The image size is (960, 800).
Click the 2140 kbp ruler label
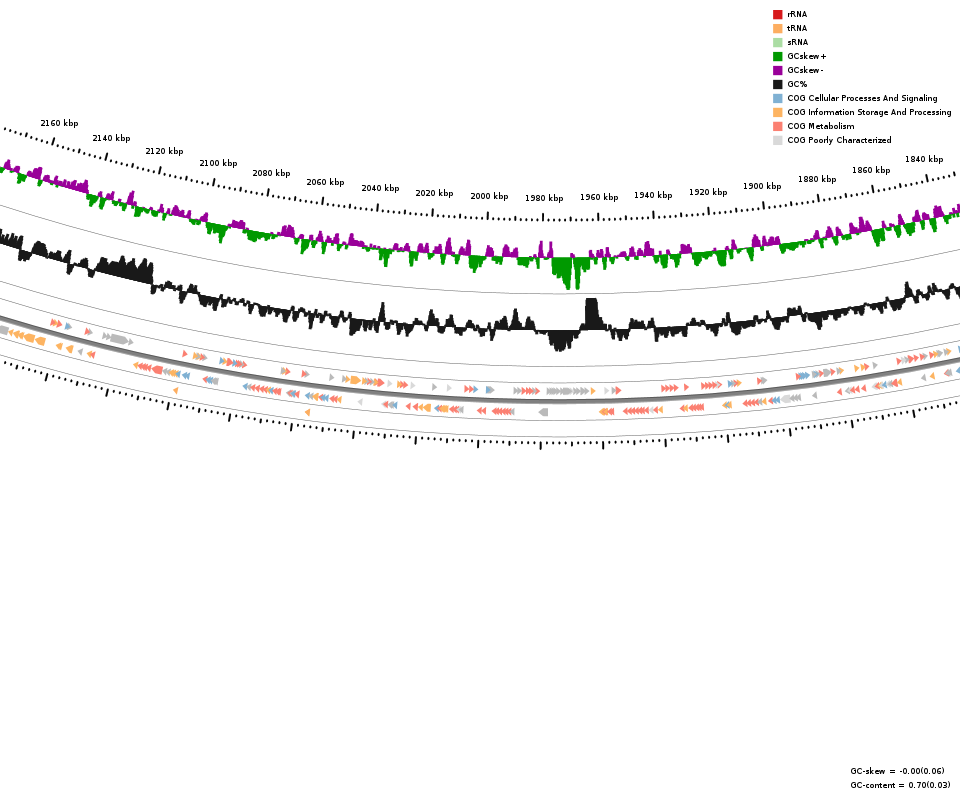(x=111, y=138)
